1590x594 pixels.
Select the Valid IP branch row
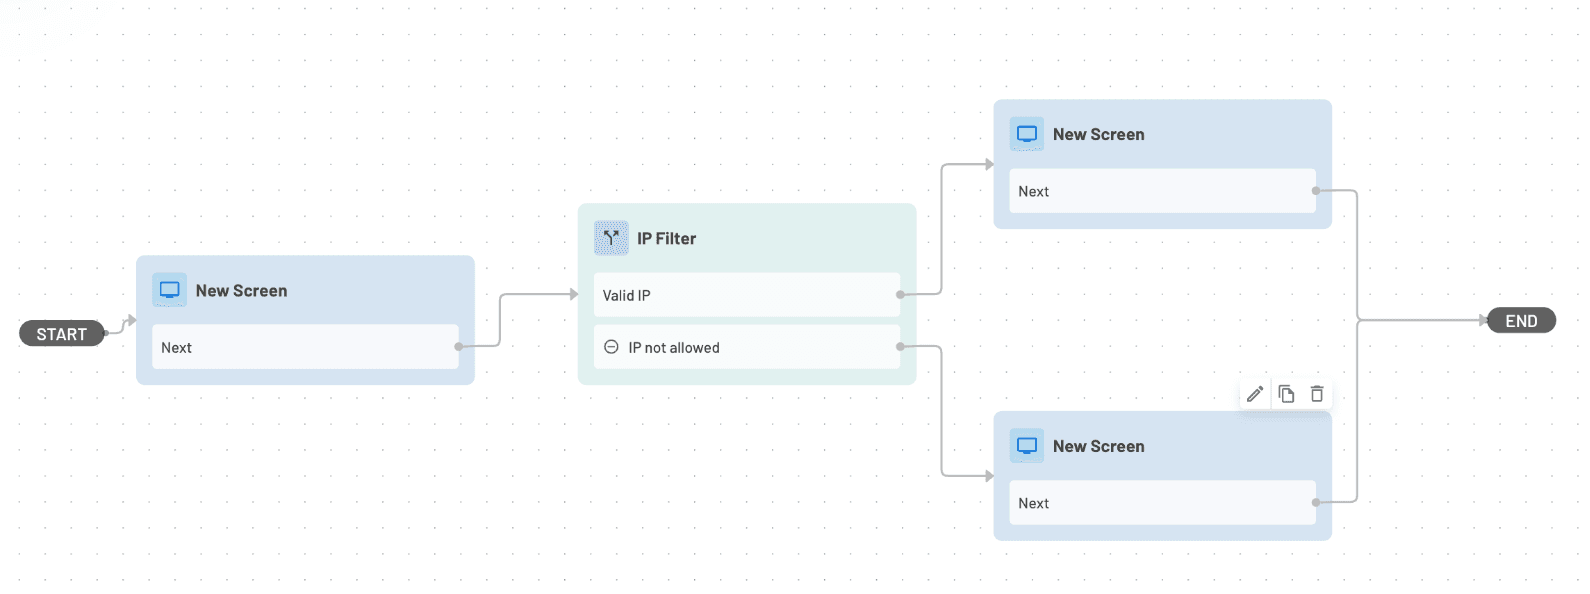point(746,294)
